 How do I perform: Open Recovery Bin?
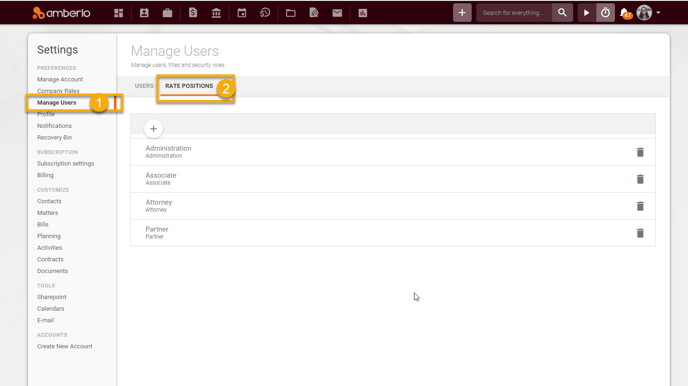coord(54,137)
